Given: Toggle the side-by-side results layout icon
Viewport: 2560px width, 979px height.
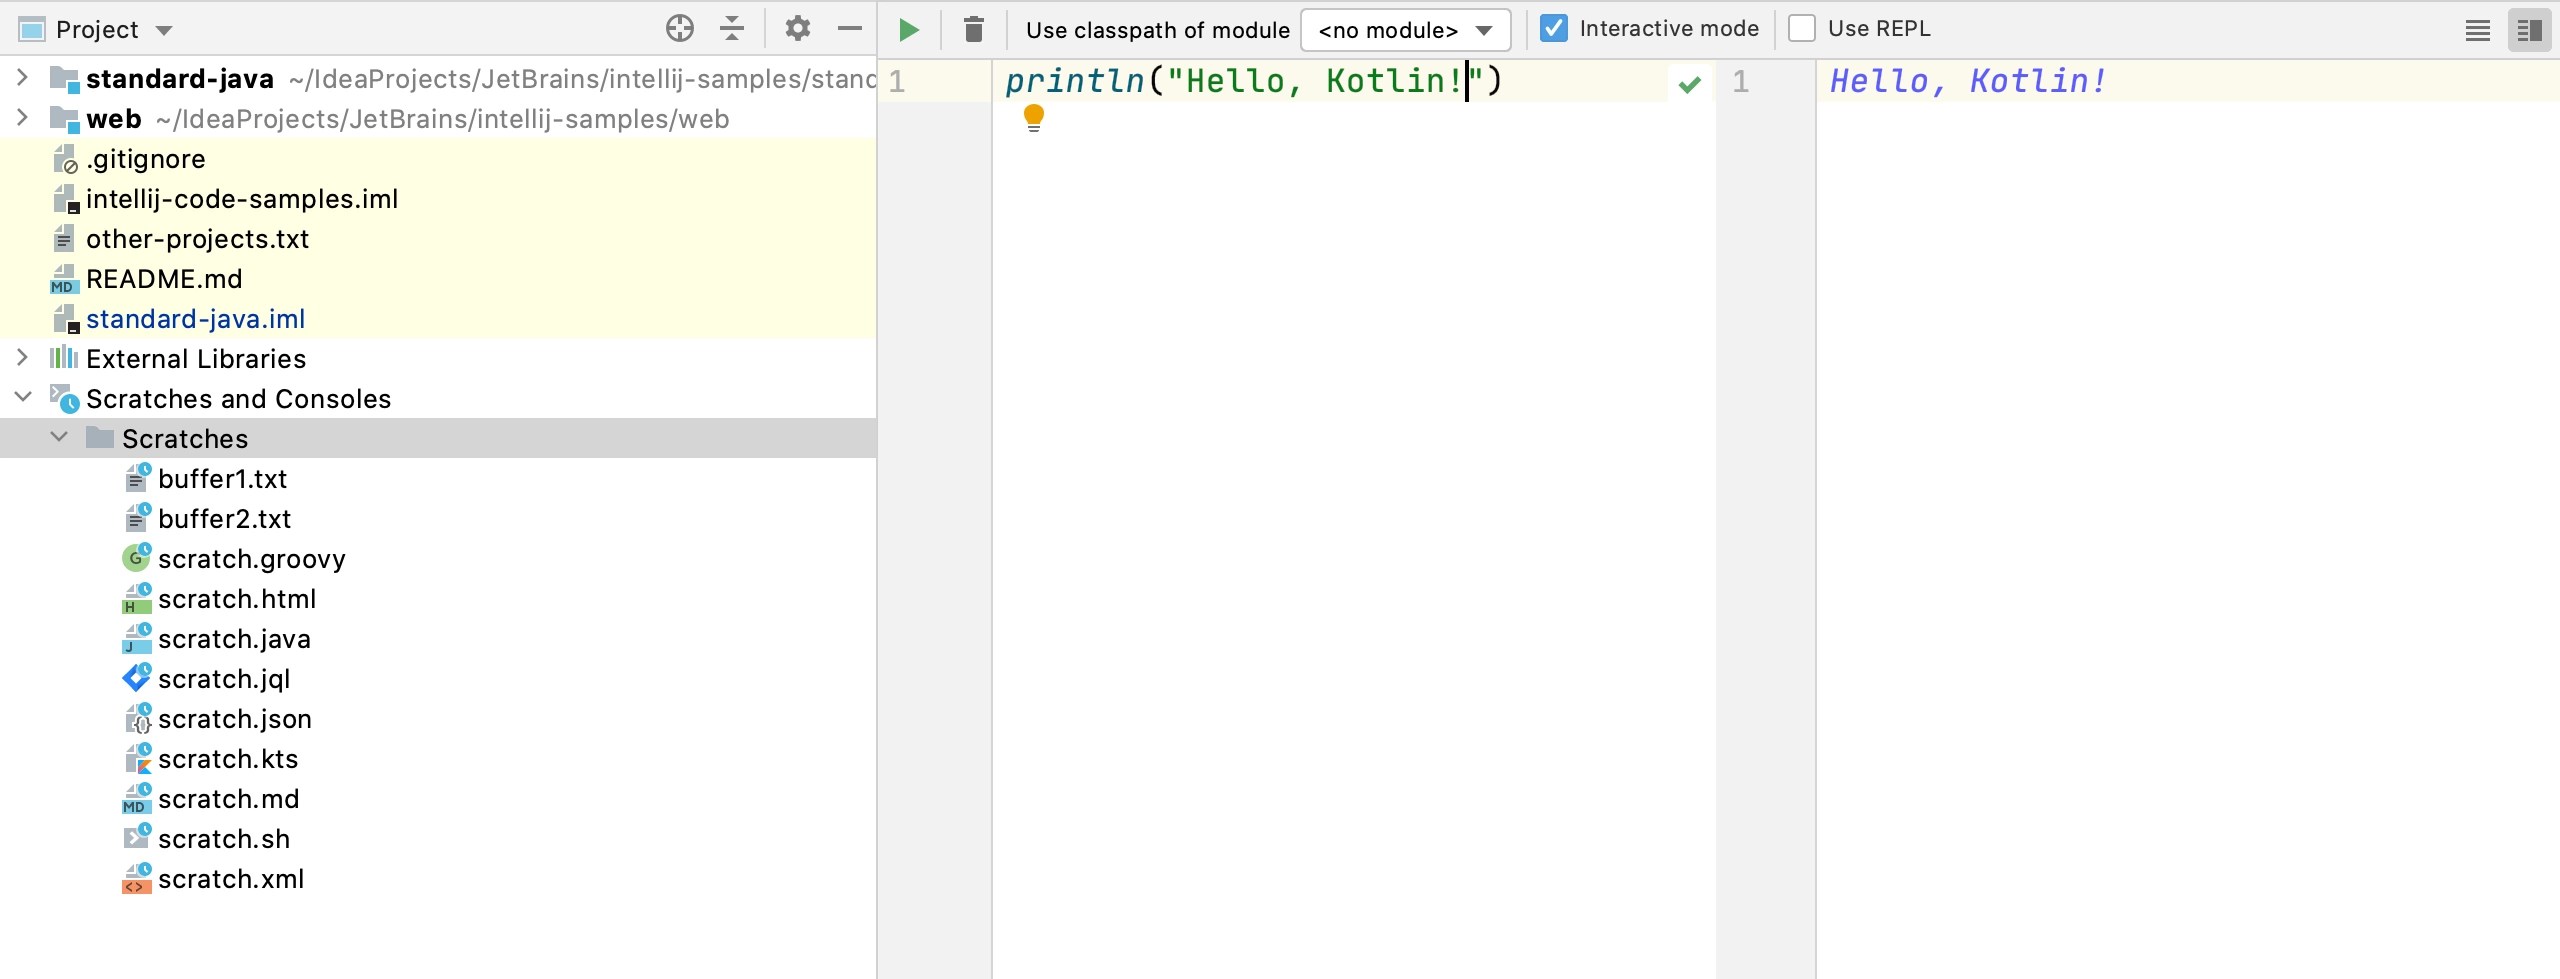Looking at the screenshot, I should [2531, 29].
